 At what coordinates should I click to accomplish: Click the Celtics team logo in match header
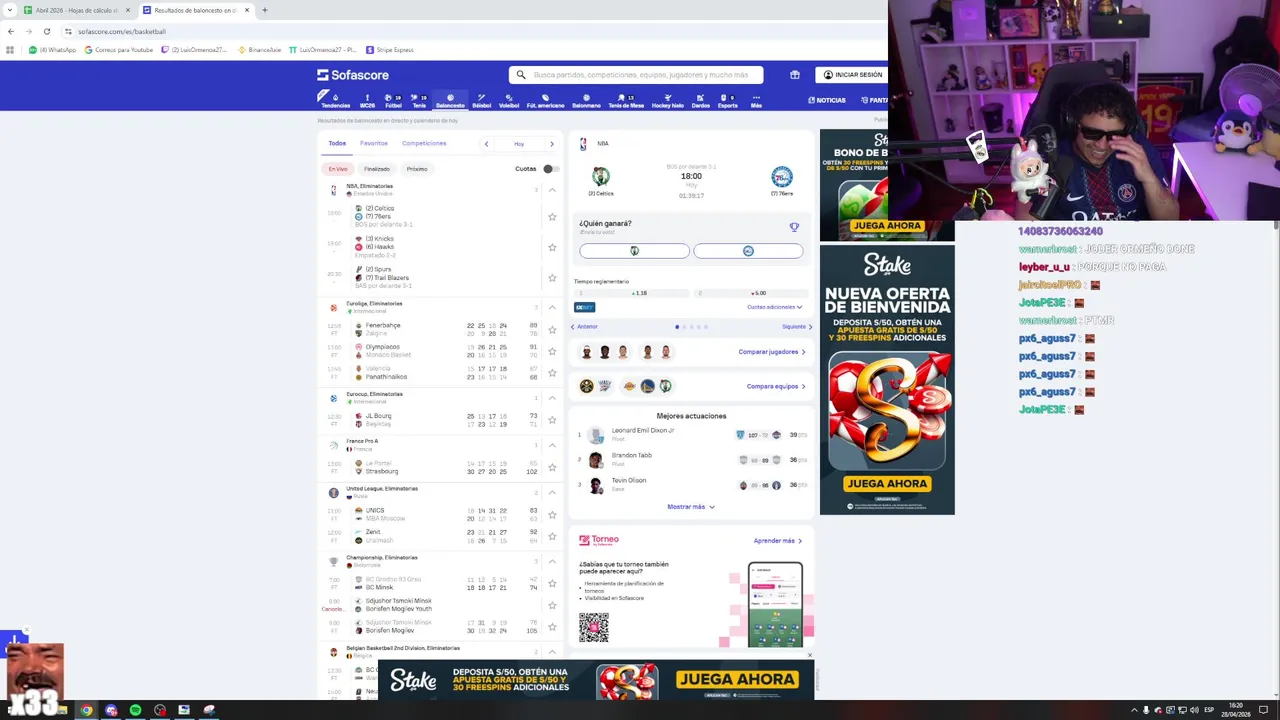[x=601, y=177]
